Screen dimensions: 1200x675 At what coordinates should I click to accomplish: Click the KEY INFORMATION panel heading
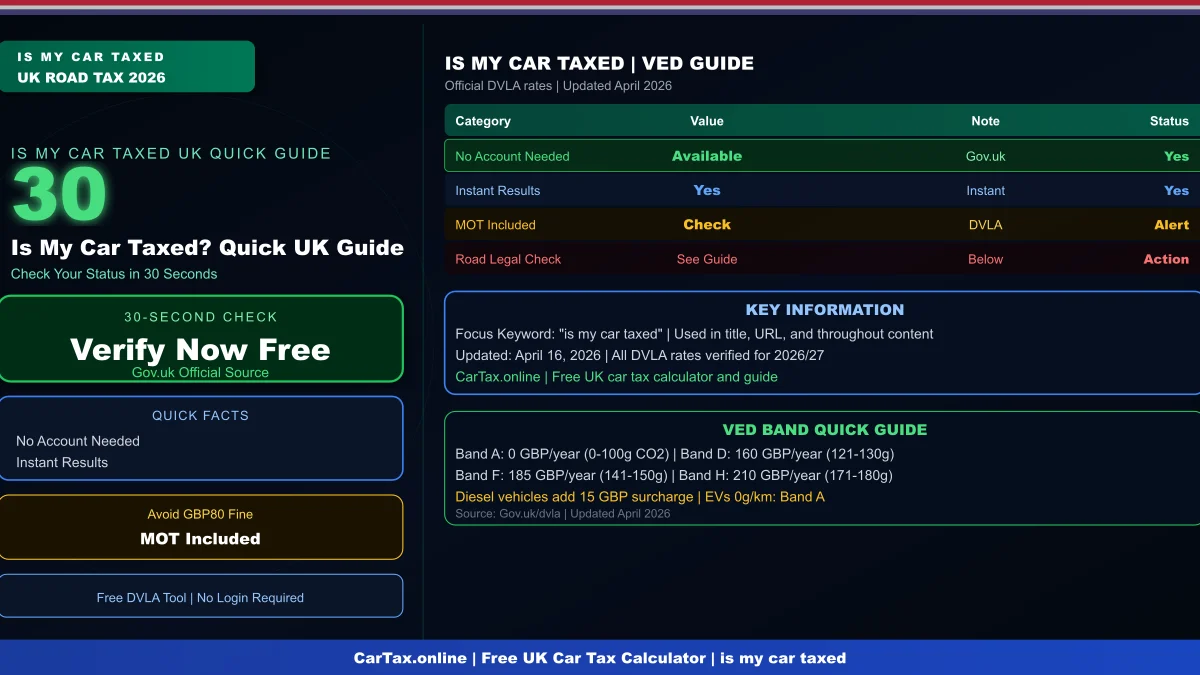click(824, 309)
